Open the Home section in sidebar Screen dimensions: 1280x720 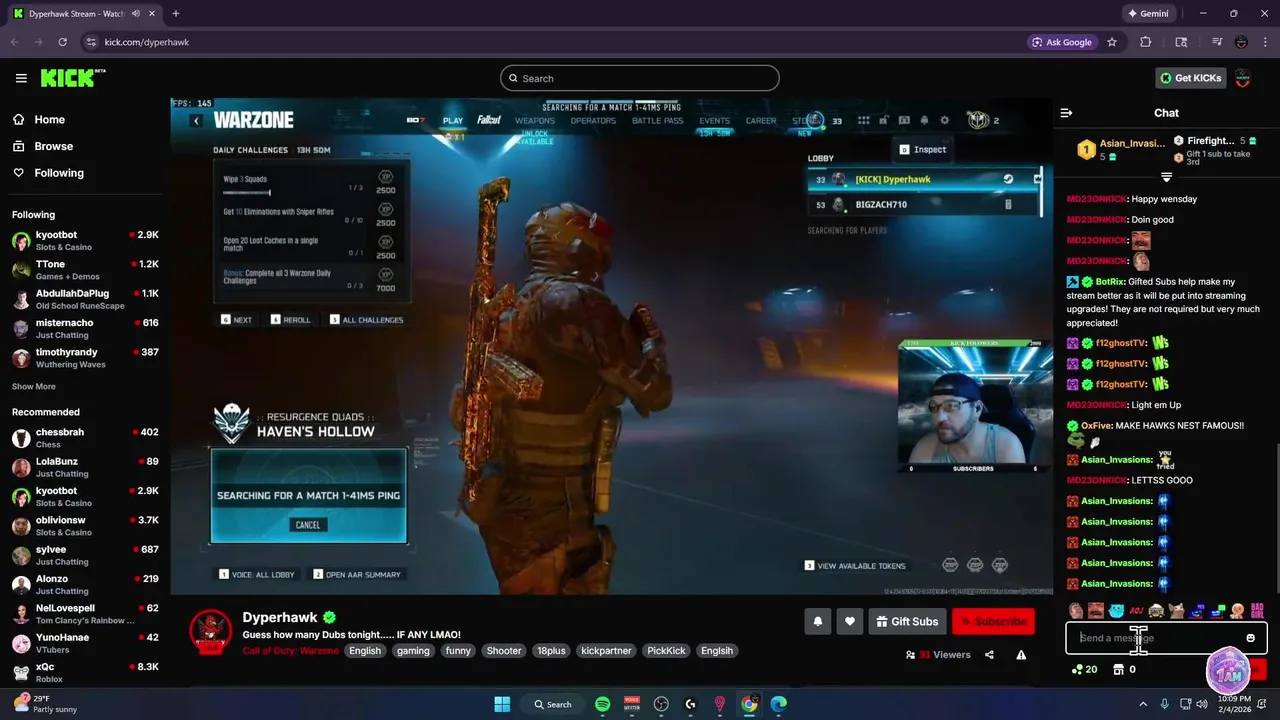click(x=39, y=119)
